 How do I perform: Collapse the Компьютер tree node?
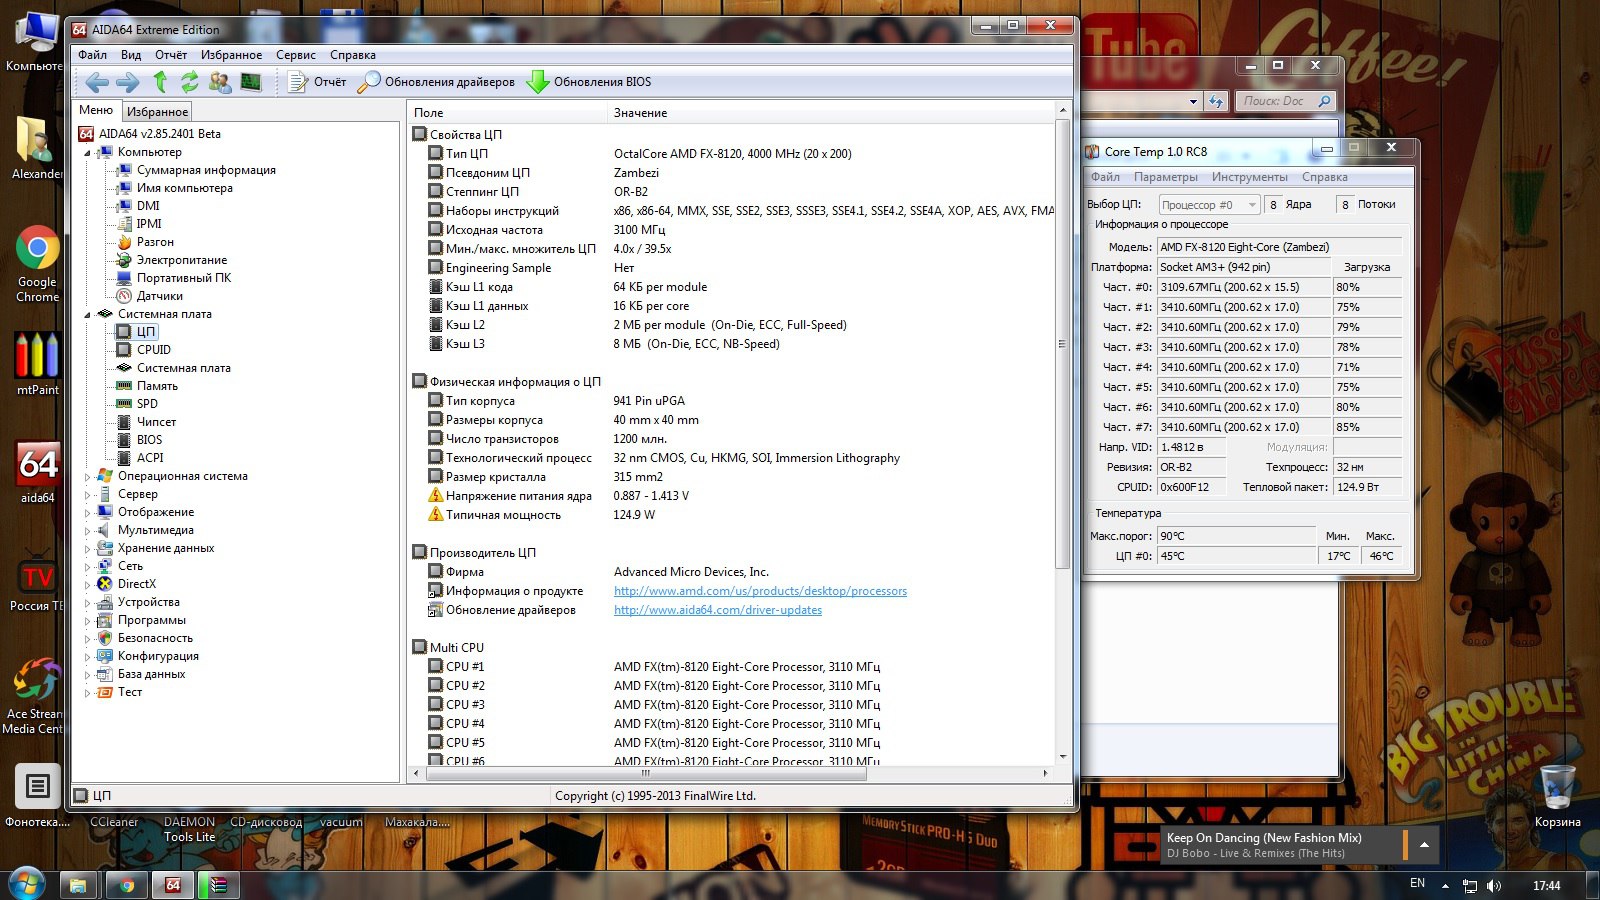click(x=88, y=153)
